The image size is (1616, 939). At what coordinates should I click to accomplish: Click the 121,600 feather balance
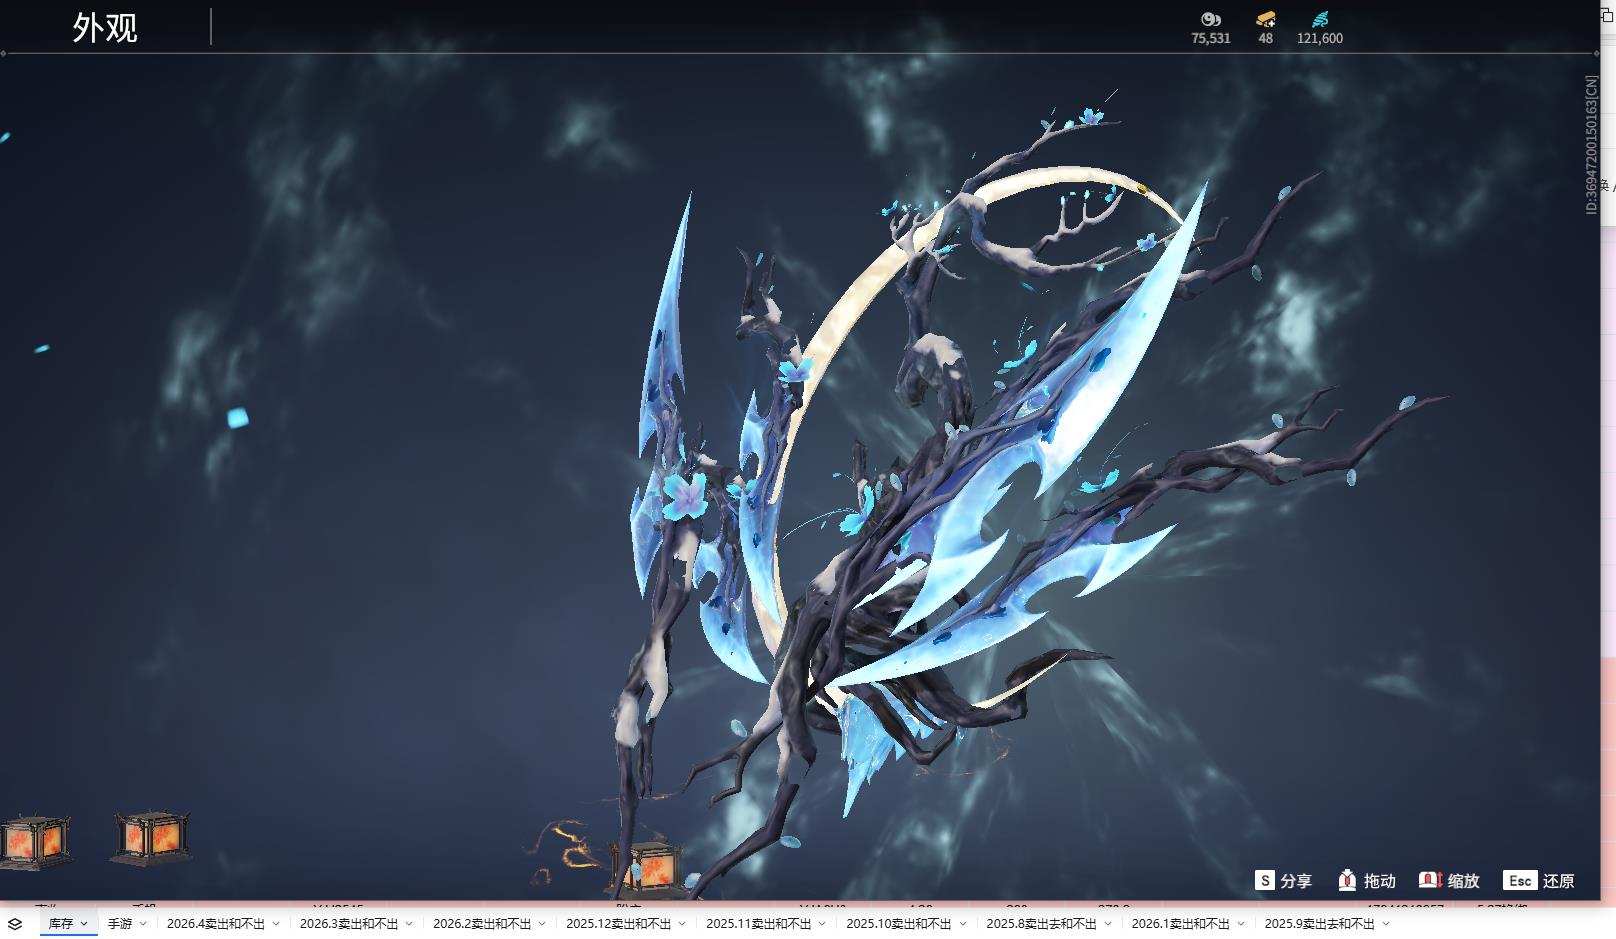point(1320,38)
